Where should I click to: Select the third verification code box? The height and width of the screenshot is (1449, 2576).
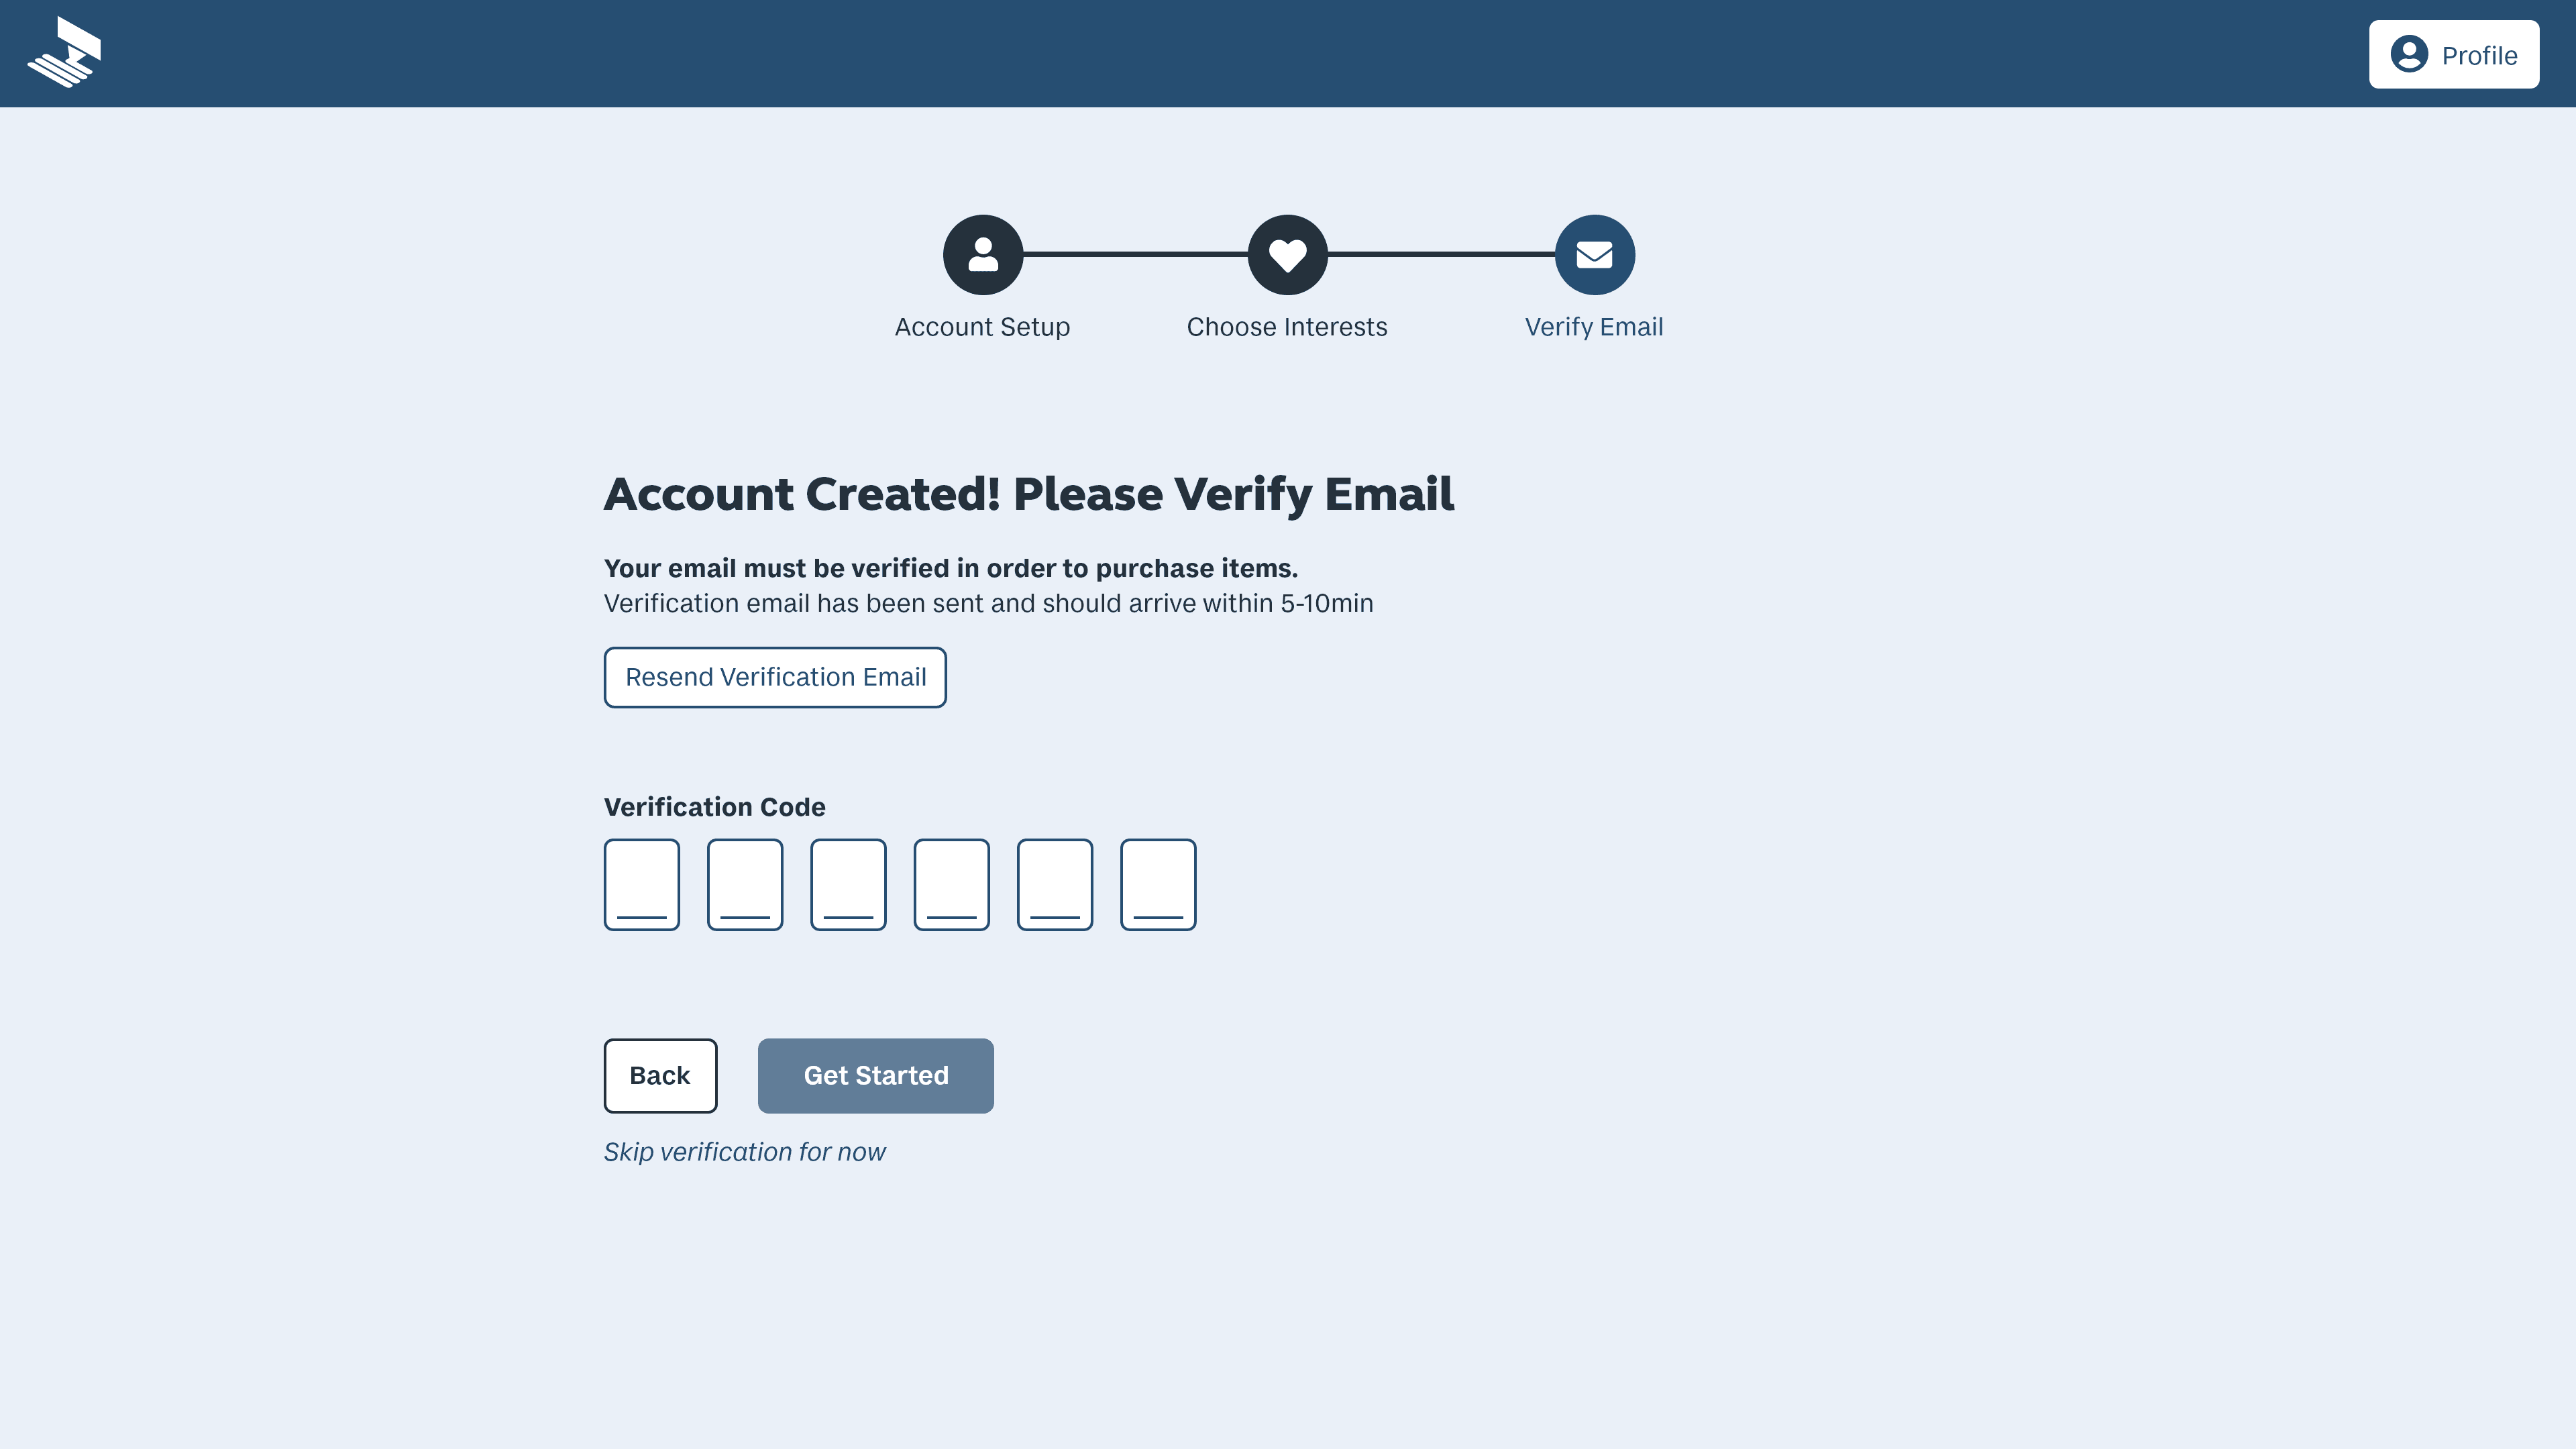coord(848,884)
